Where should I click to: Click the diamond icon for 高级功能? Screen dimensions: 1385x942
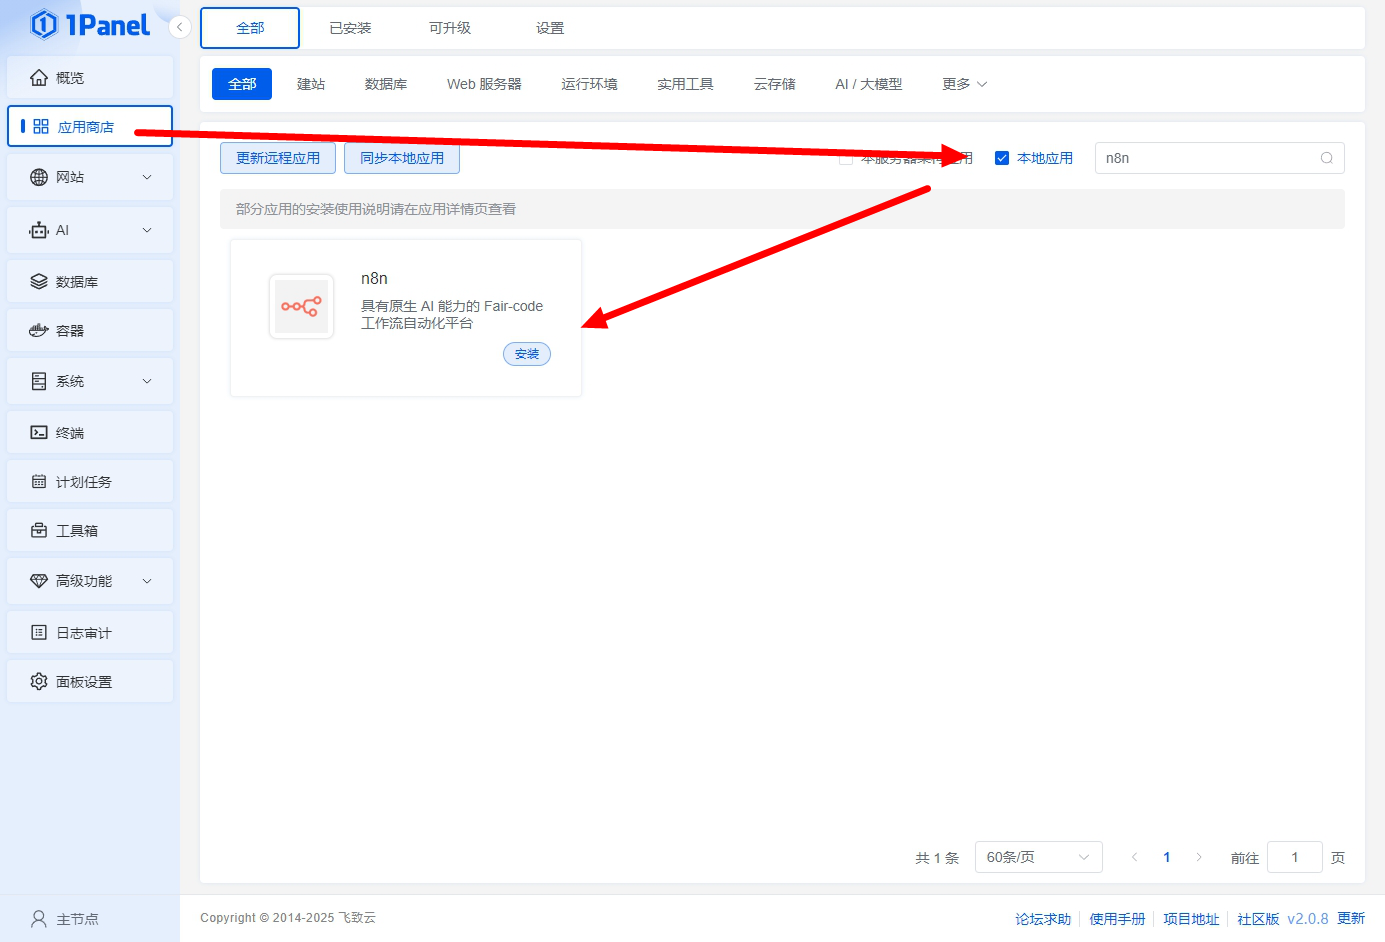pyautogui.click(x=39, y=580)
